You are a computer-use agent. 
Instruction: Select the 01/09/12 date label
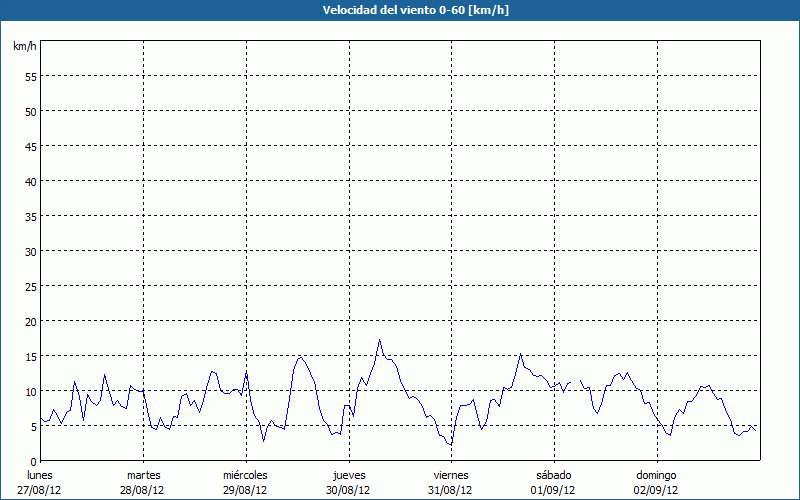click(x=553, y=490)
